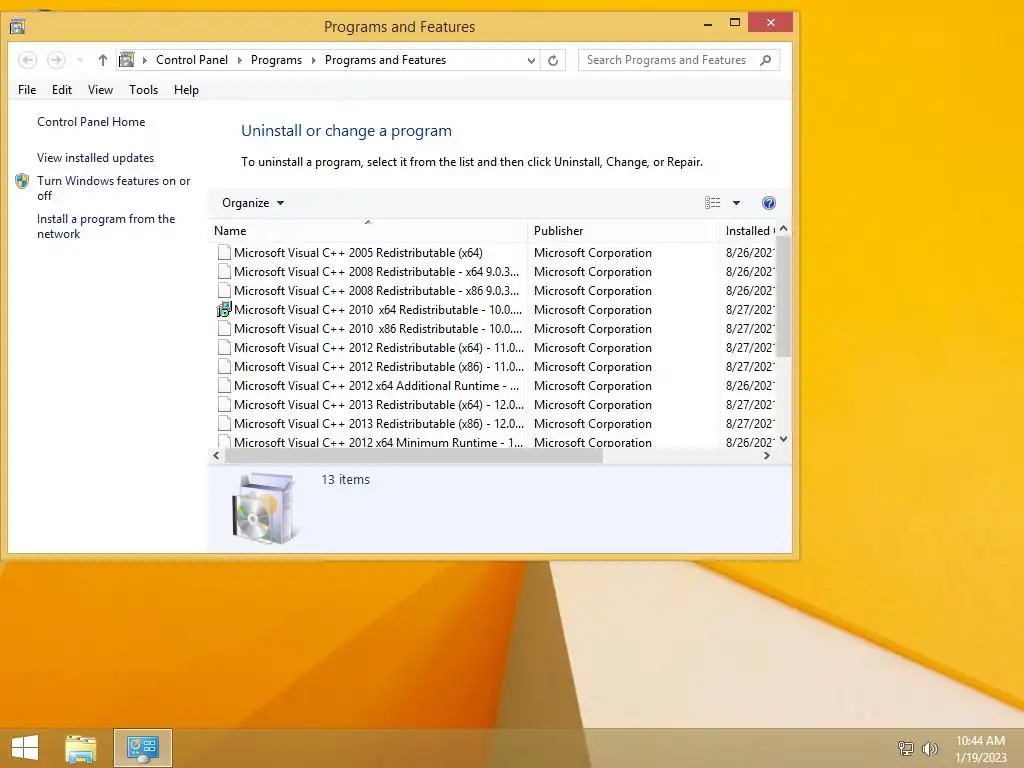Select Visual C++ 2012 Redistributable (x86) row
The height and width of the screenshot is (768, 1024).
click(496, 366)
